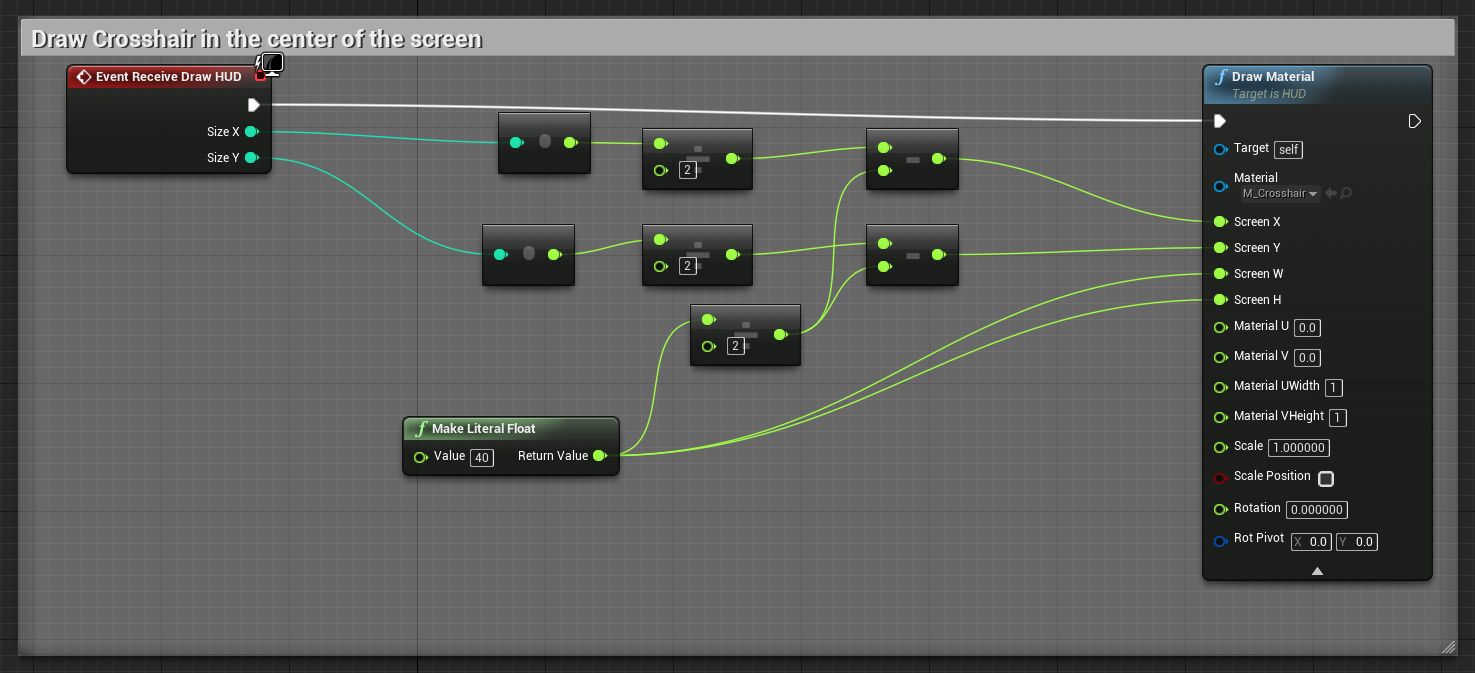Click divisor field 2 in divide node fed by literal float
The width and height of the screenshot is (1475, 673).
(x=736, y=346)
